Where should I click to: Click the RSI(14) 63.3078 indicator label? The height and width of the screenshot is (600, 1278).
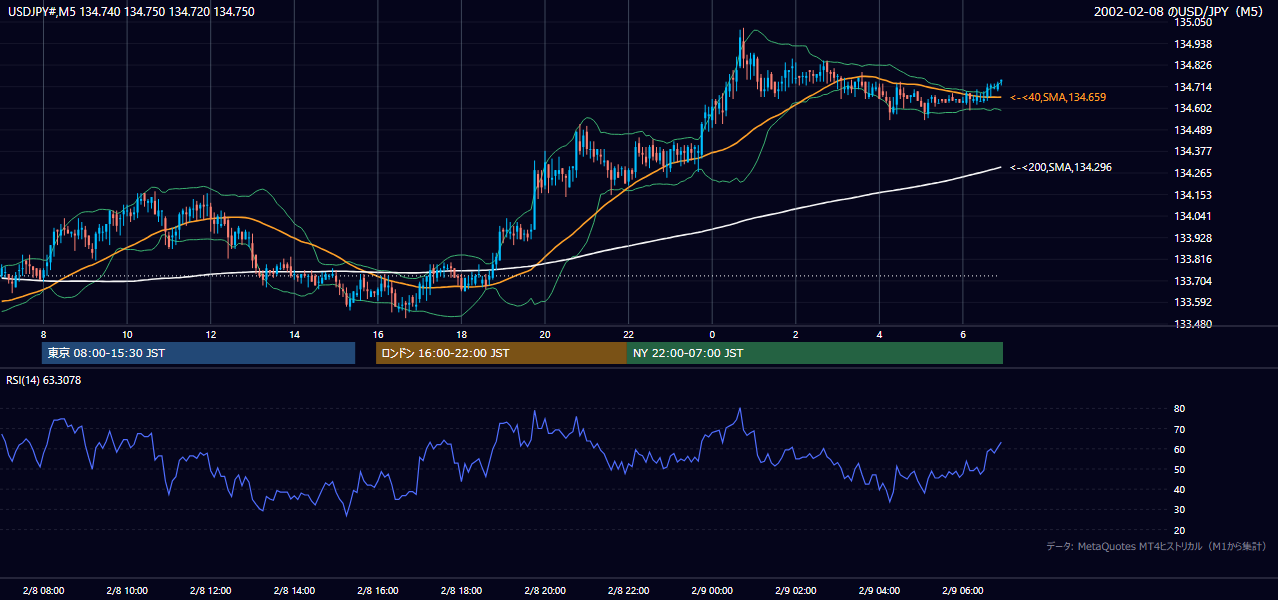(44, 380)
